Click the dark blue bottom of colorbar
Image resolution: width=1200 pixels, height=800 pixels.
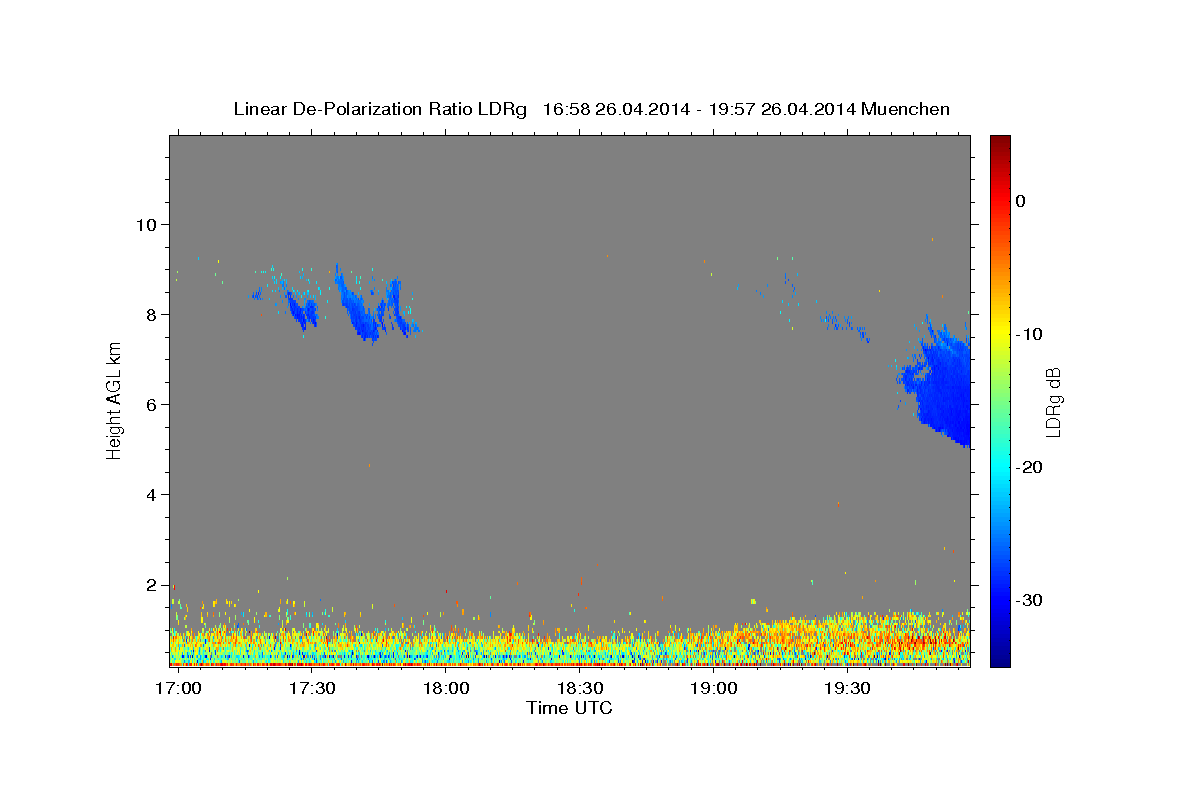click(x=1000, y=658)
